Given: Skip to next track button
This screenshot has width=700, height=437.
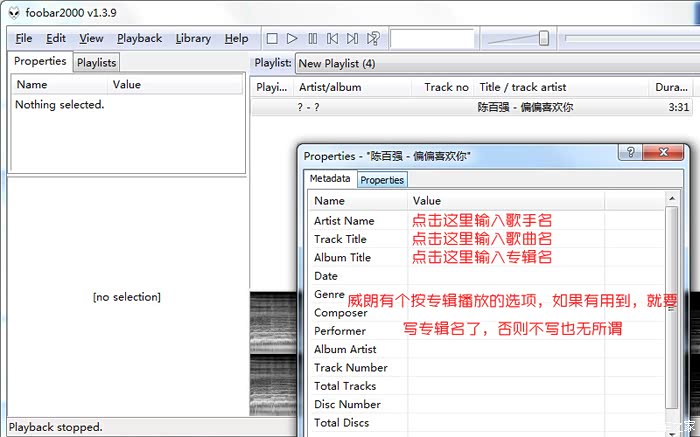Looking at the screenshot, I should (x=353, y=39).
